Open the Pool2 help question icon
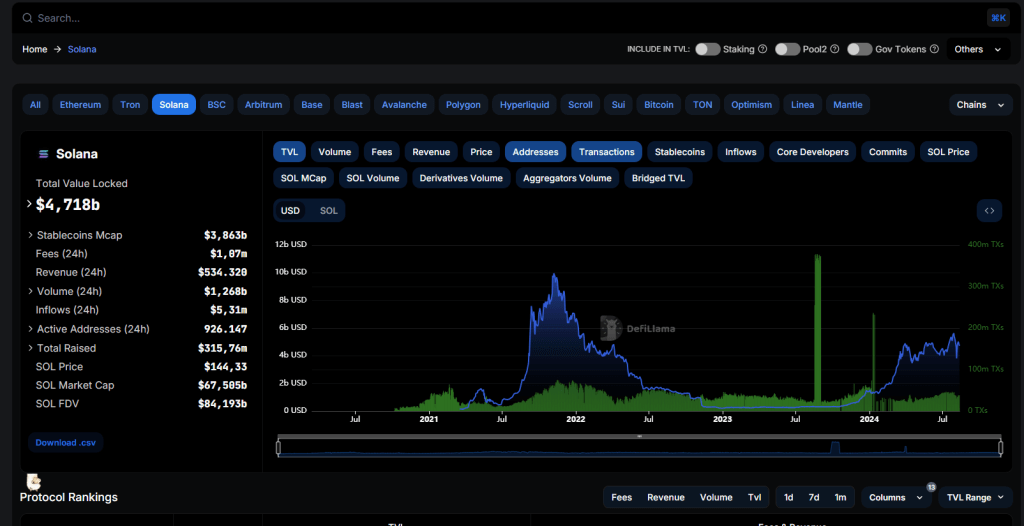 [834, 49]
